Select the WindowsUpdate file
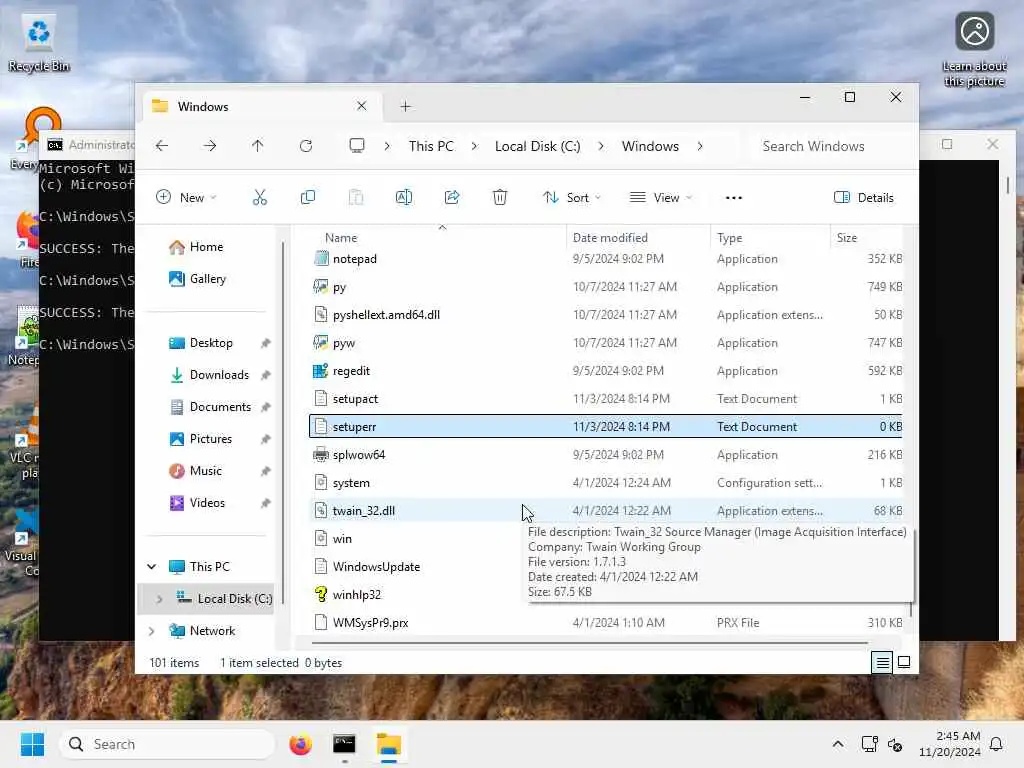Image resolution: width=1024 pixels, height=768 pixels. [418, 567]
